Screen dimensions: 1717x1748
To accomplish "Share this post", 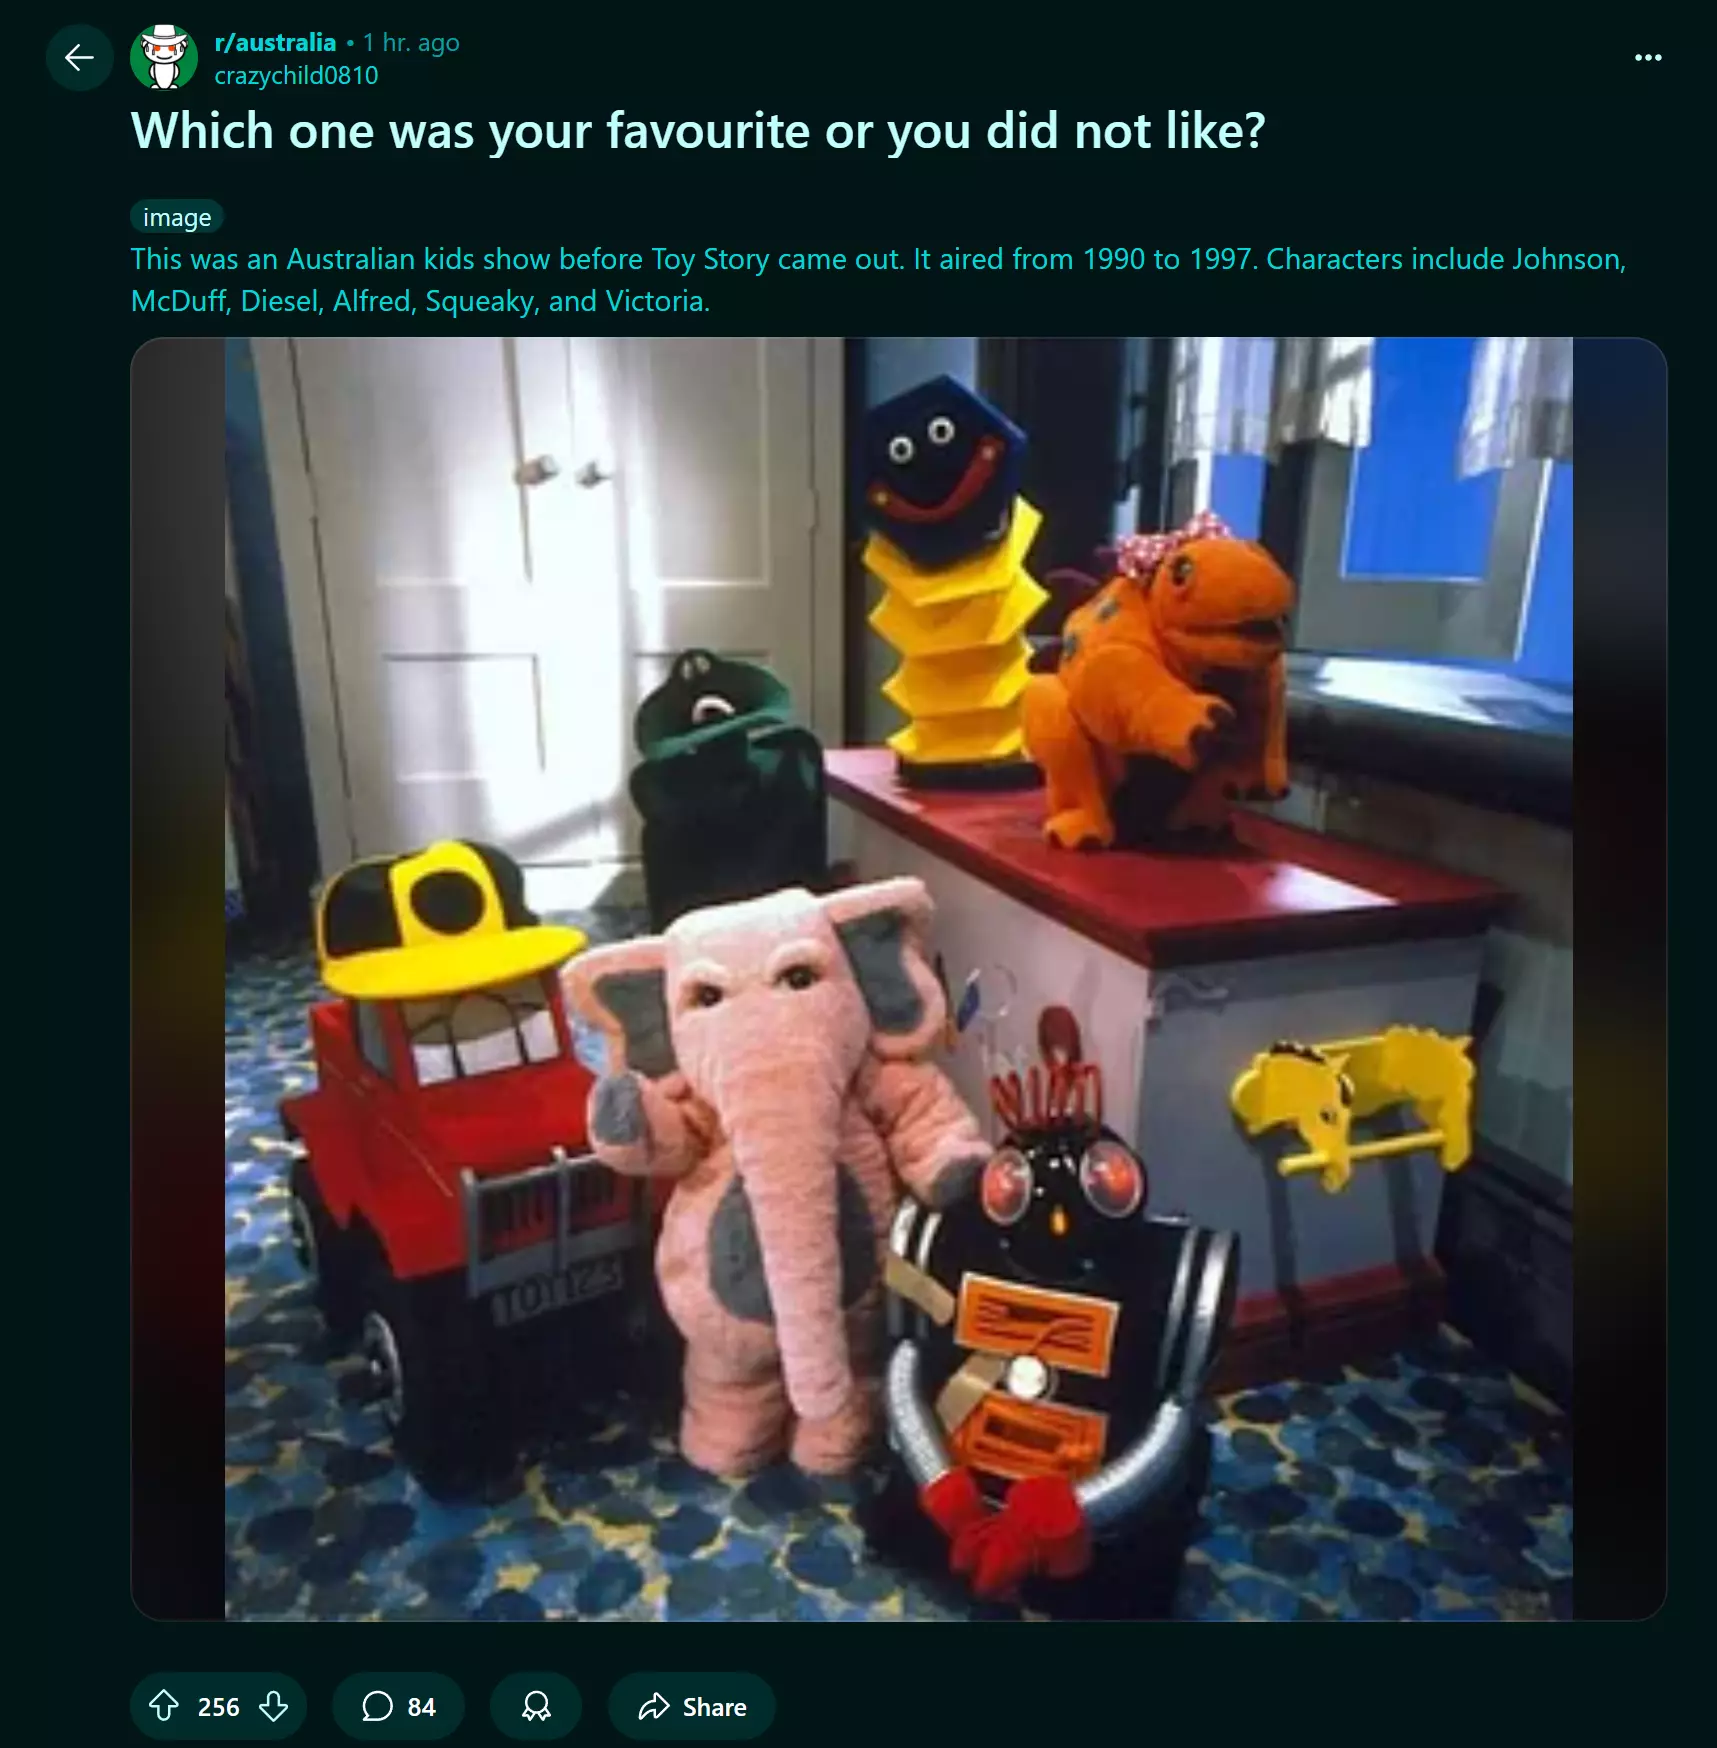I will tap(692, 1706).
